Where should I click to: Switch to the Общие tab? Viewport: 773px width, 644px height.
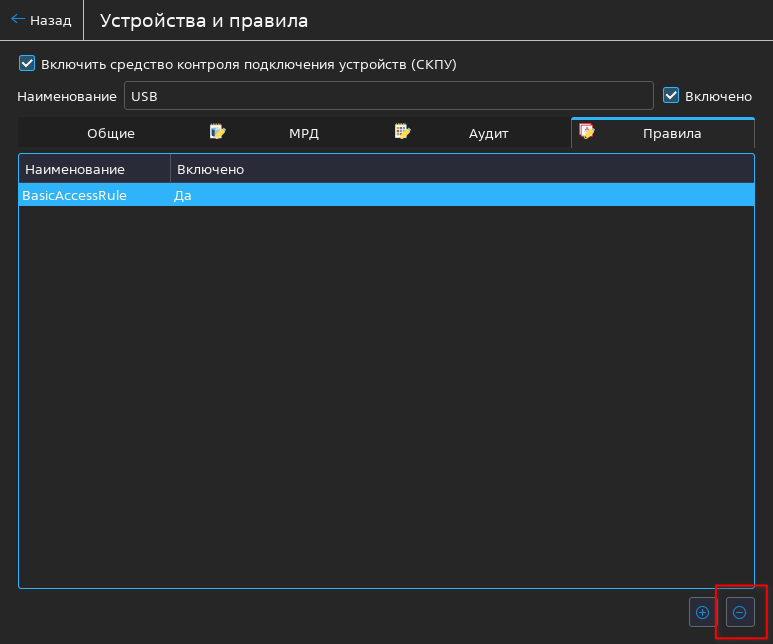coord(110,133)
